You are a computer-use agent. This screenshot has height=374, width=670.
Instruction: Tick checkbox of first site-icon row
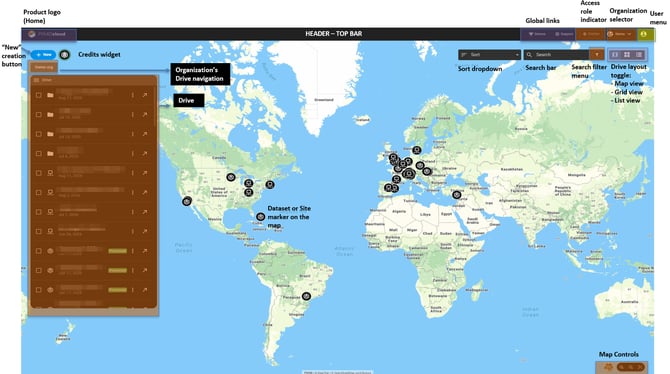[38, 173]
